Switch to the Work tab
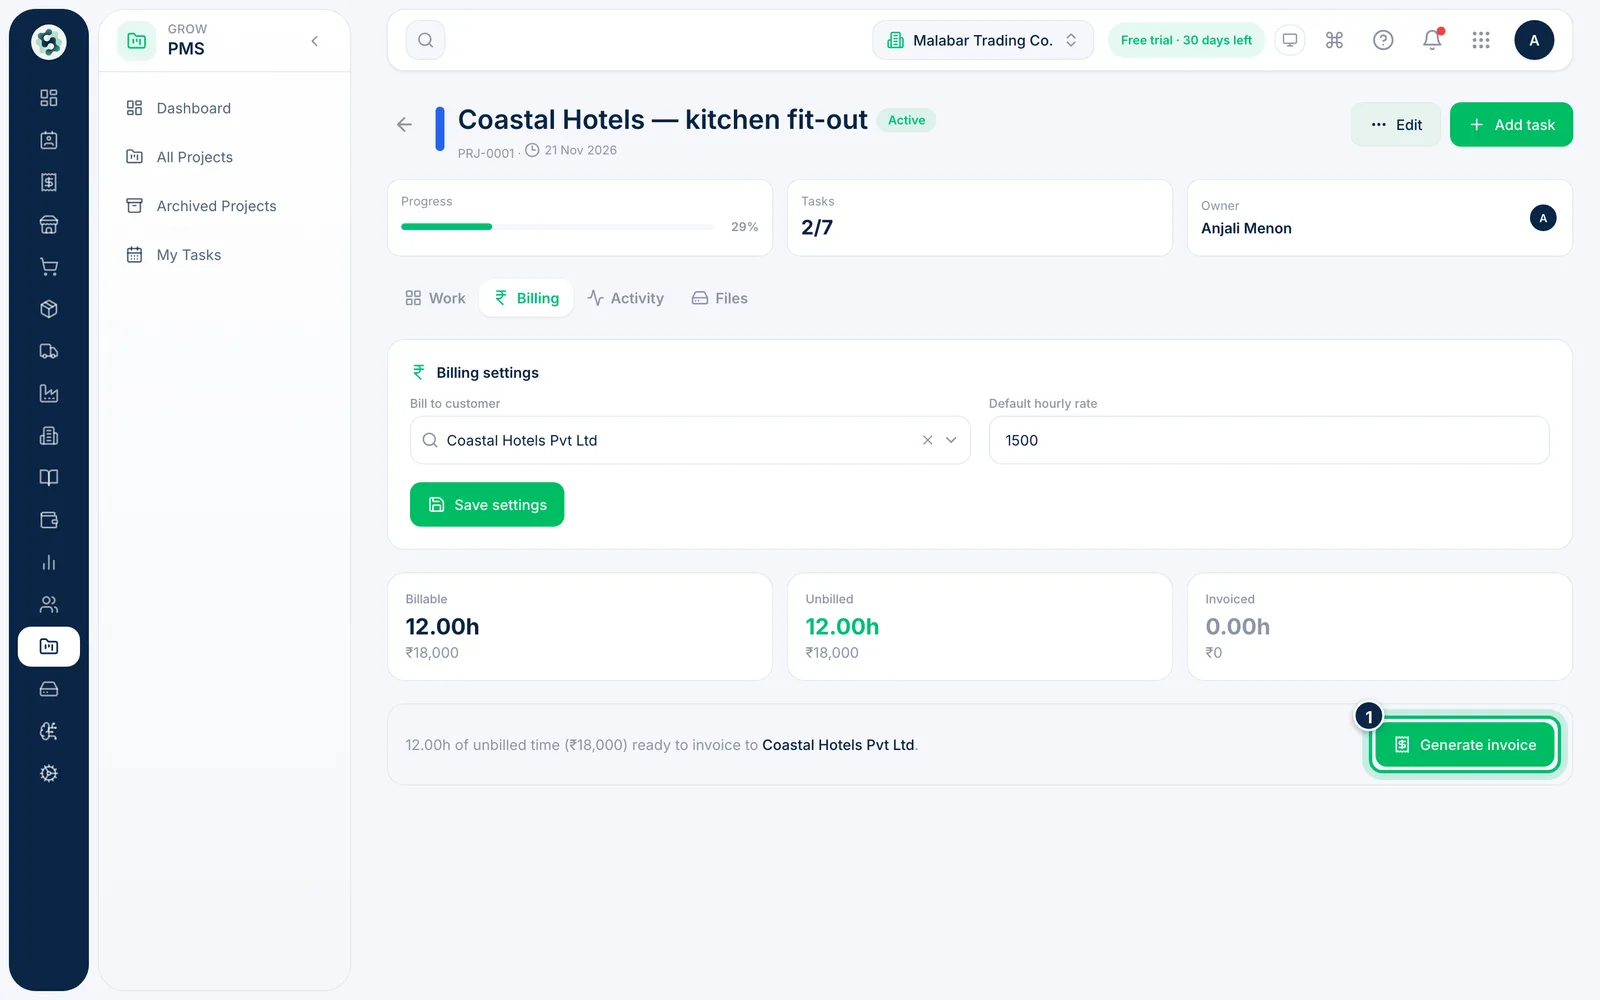Viewport: 1600px width, 1000px height. coord(435,298)
